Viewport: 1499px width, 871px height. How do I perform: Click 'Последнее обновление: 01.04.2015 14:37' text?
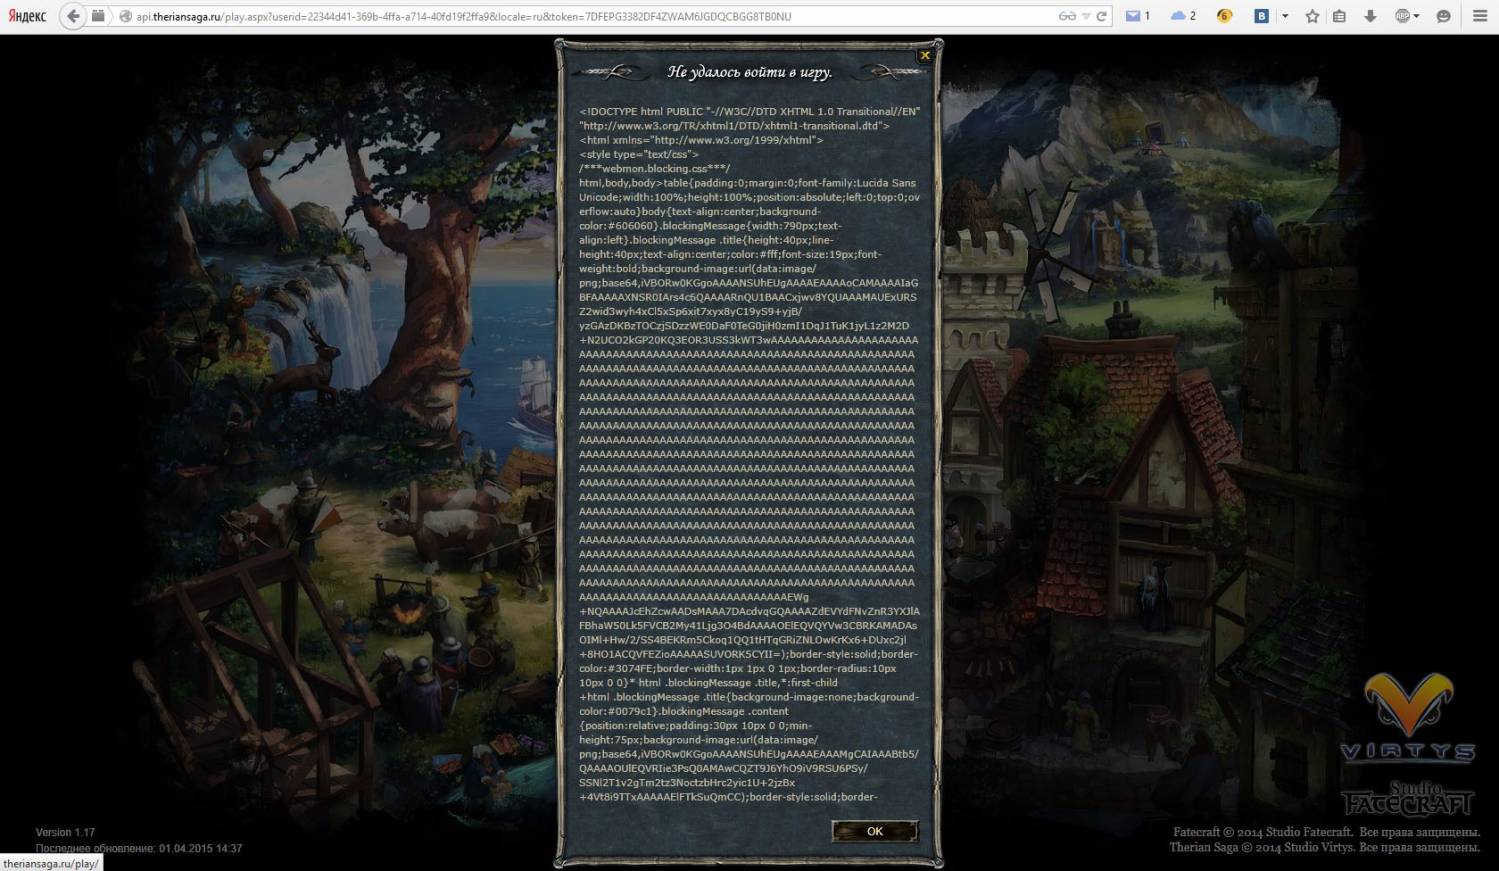(138, 848)
